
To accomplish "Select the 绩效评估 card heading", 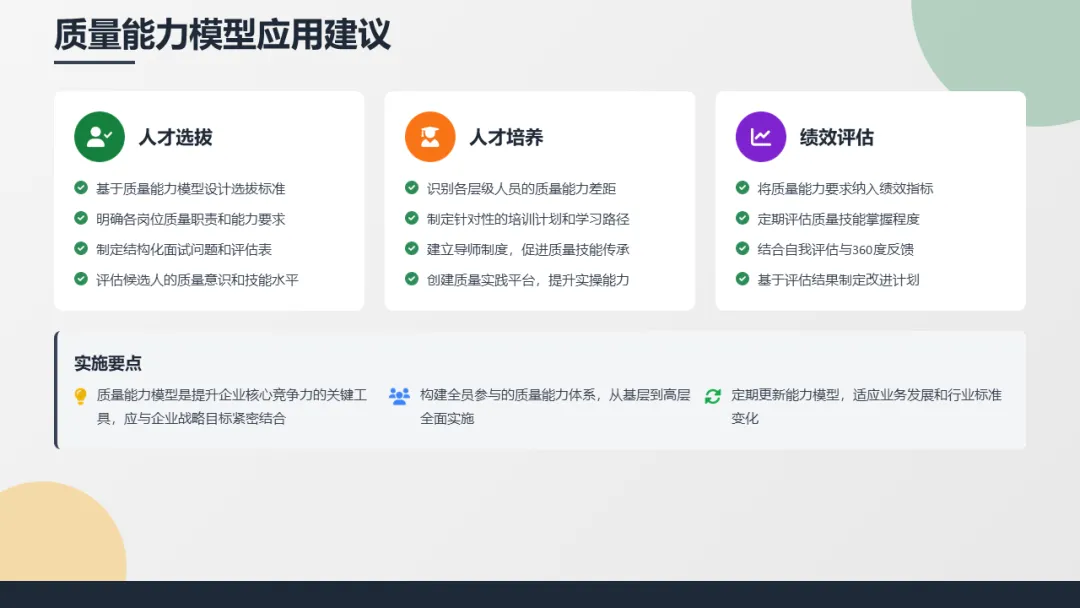I will 837,137.
